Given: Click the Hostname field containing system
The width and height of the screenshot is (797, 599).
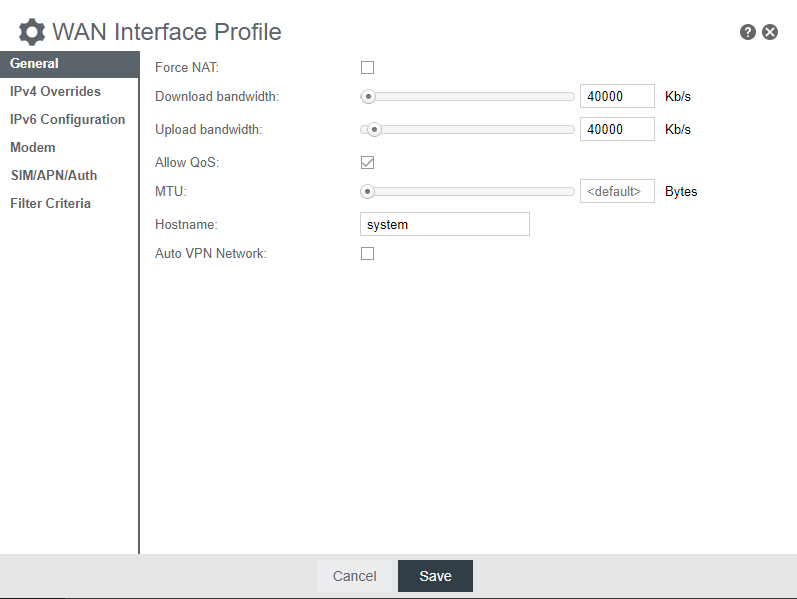Looking at the screenshot, I should (x=445, y=224).
